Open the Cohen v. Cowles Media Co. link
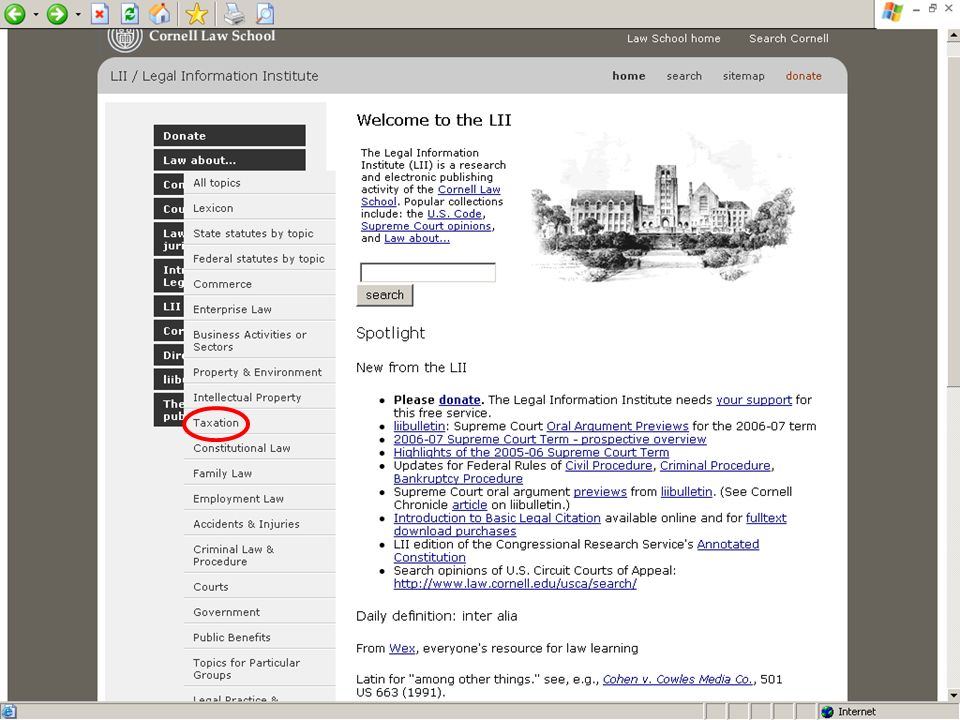960x720 pixels. tap(677, 680)
